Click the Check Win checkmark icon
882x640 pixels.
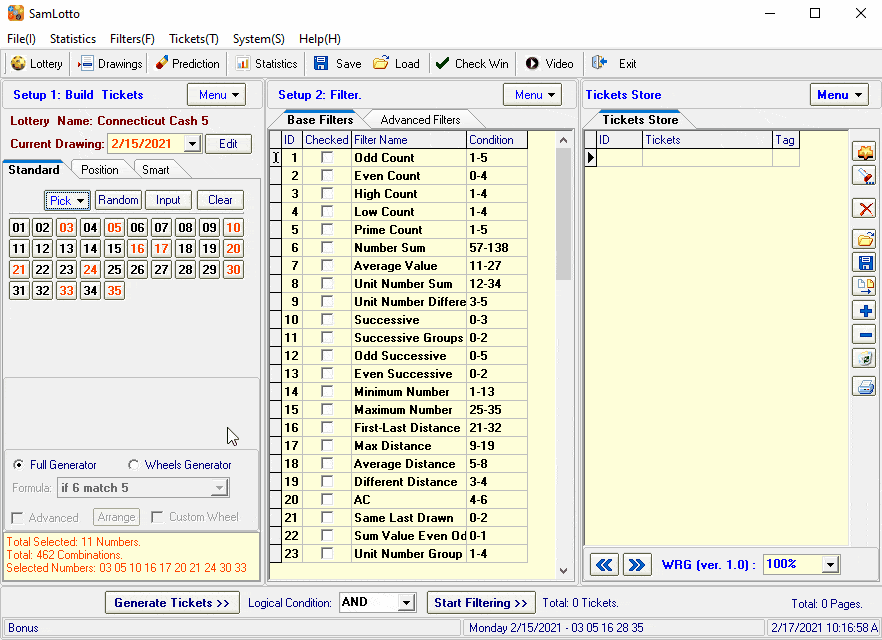[x=443, y=64]
